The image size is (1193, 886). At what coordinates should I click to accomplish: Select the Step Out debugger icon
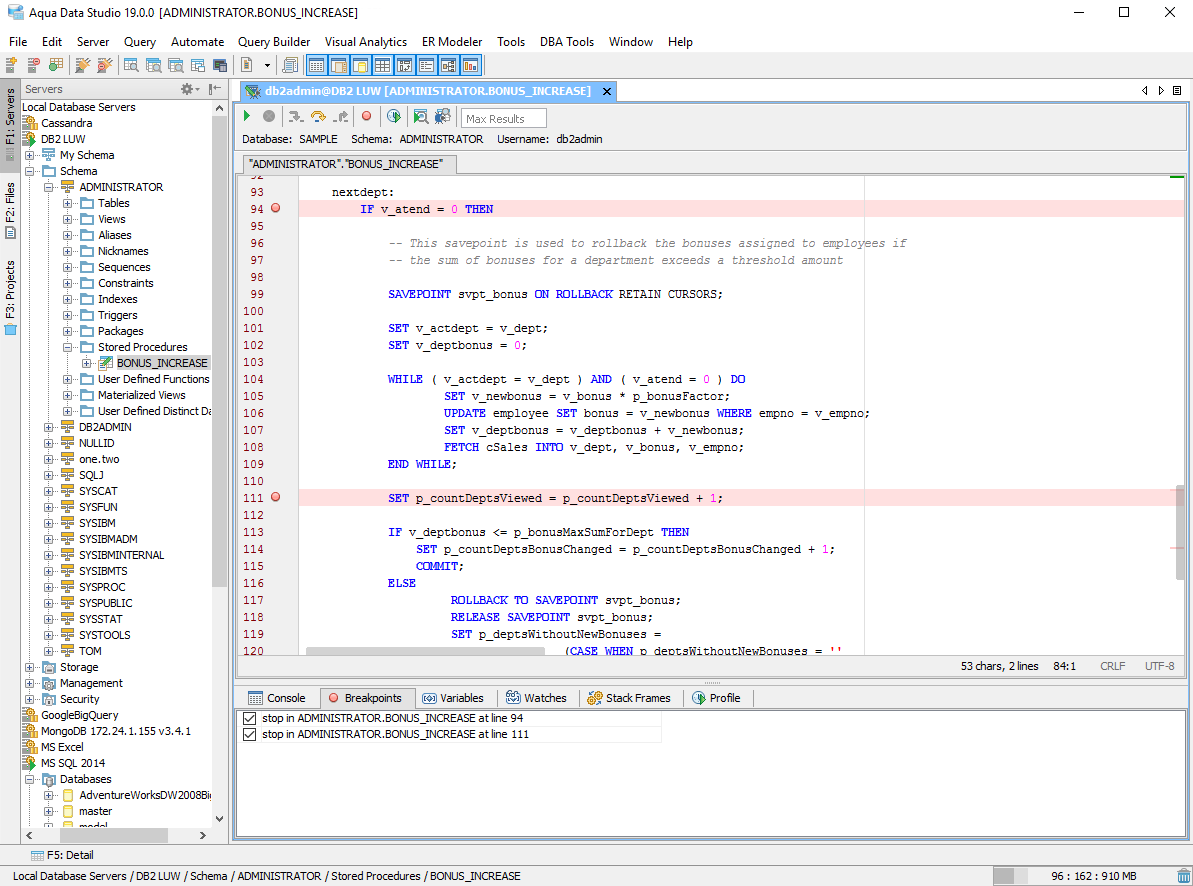pos(341,115)
